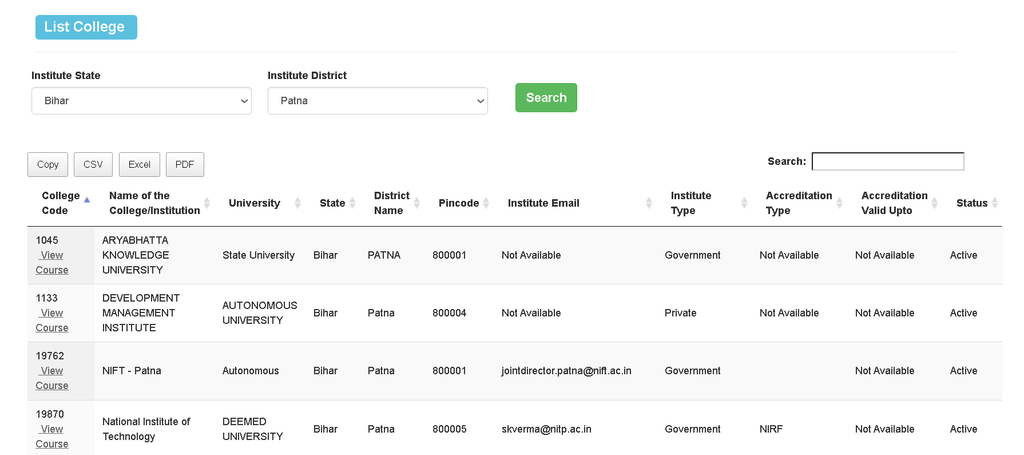Click University column sort arrows
This screenshot has height=455, width=1024.
[x=298, y=203]
